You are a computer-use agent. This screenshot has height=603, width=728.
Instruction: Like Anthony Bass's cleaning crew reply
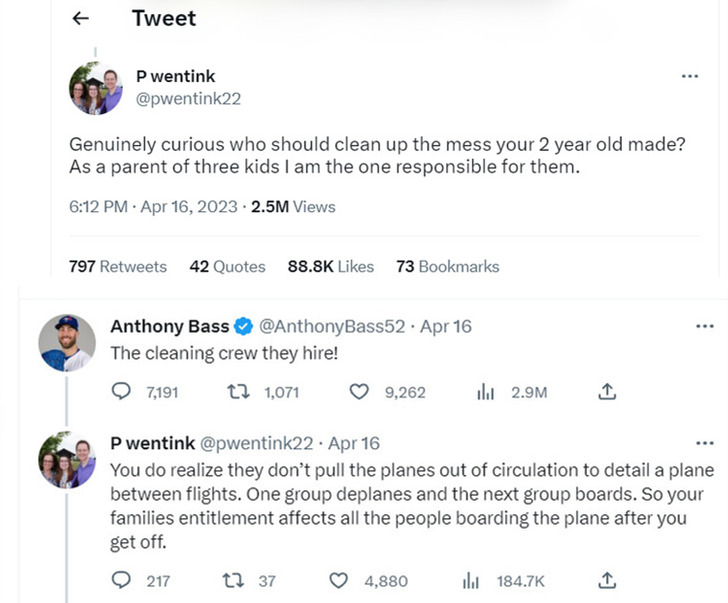pyautogui.click(x=359, y=393)
